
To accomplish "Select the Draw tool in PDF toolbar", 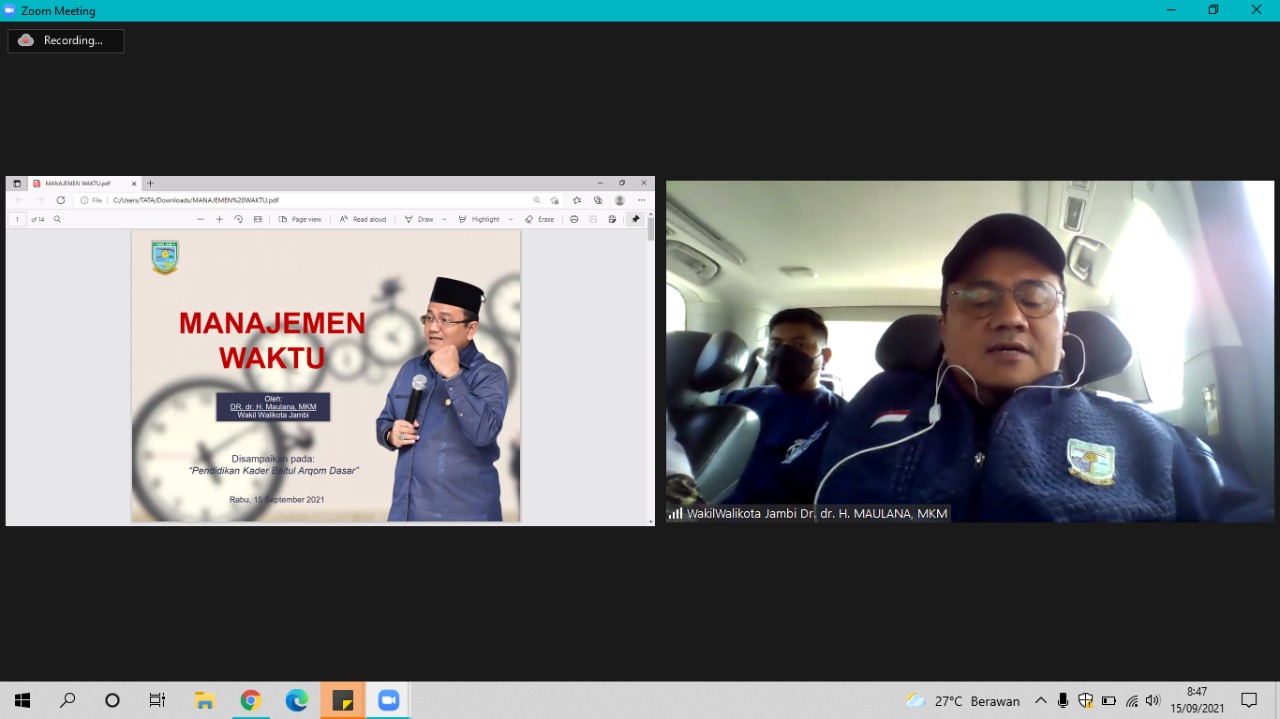I will click(419, 219).
